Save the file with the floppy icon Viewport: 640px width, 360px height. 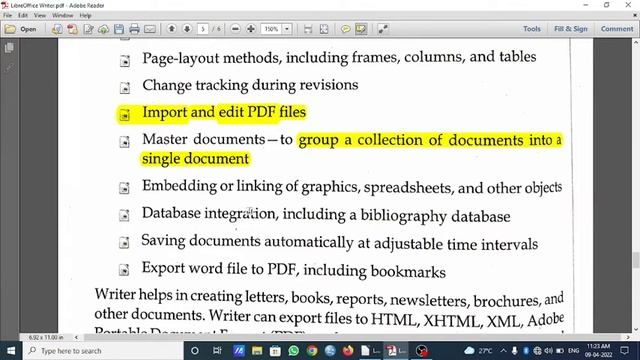tap(119, 29)
